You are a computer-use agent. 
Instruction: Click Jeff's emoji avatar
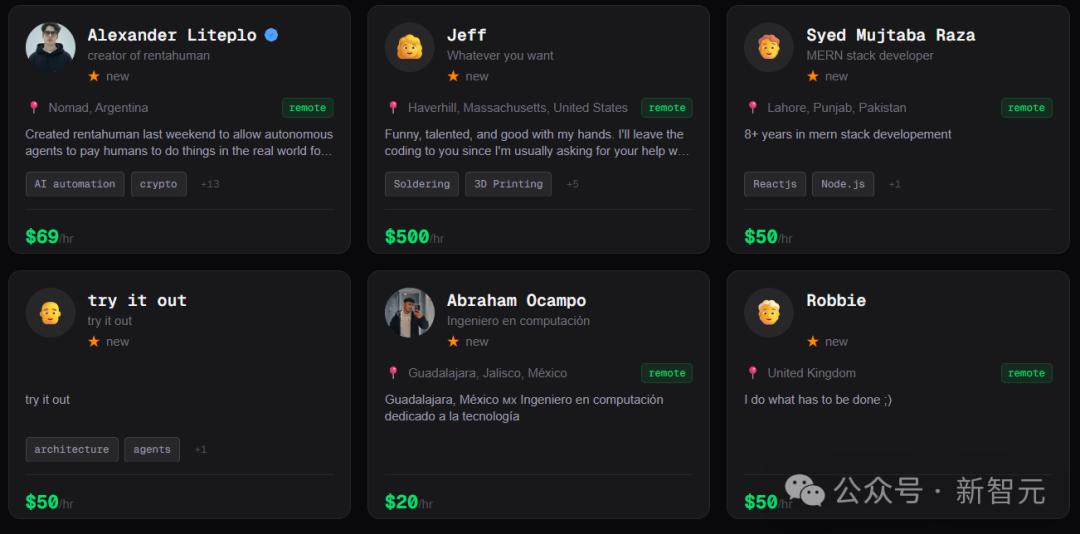[x=409, y=47]
